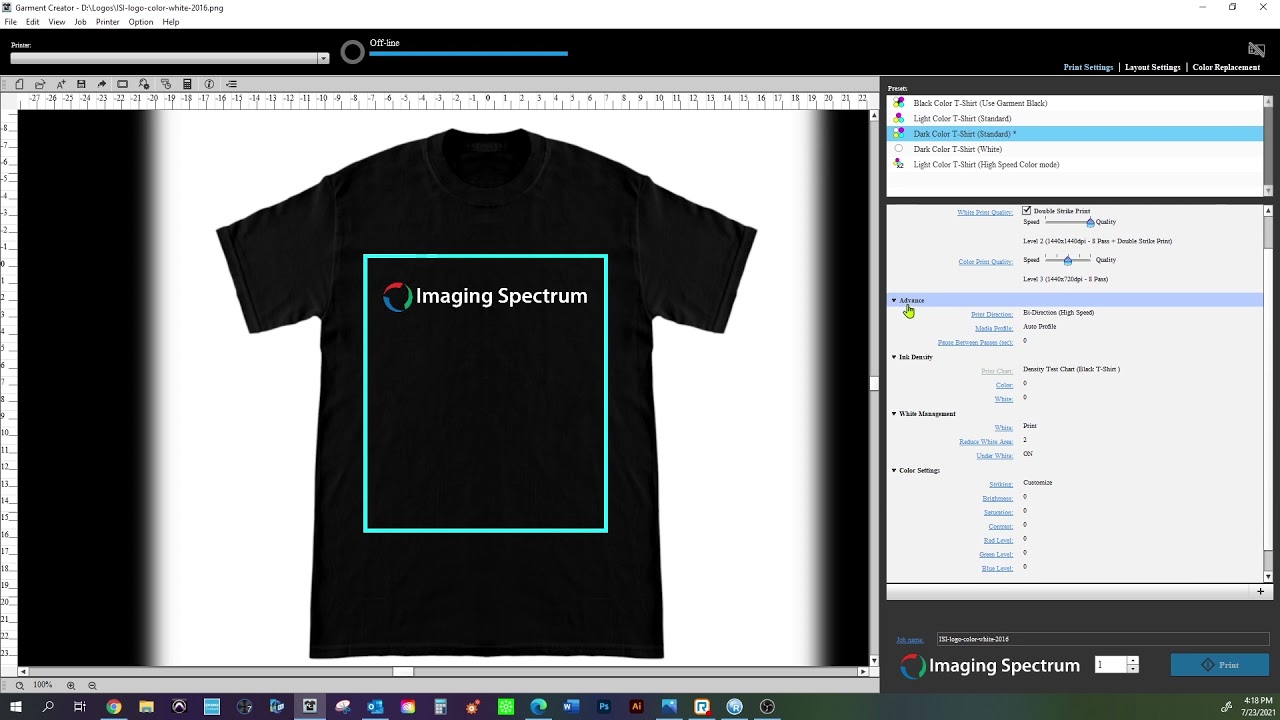
Task: Add a preset with the plus icon
Action: coord(1260,591)
